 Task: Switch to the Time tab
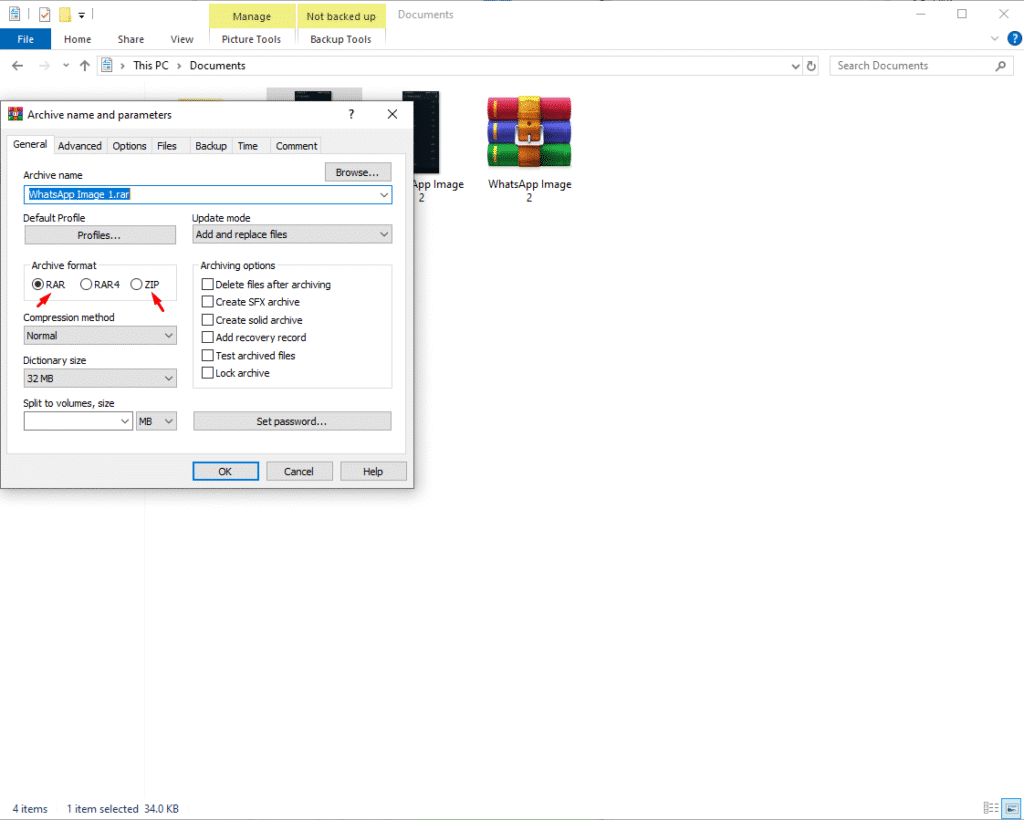[248, 146]
